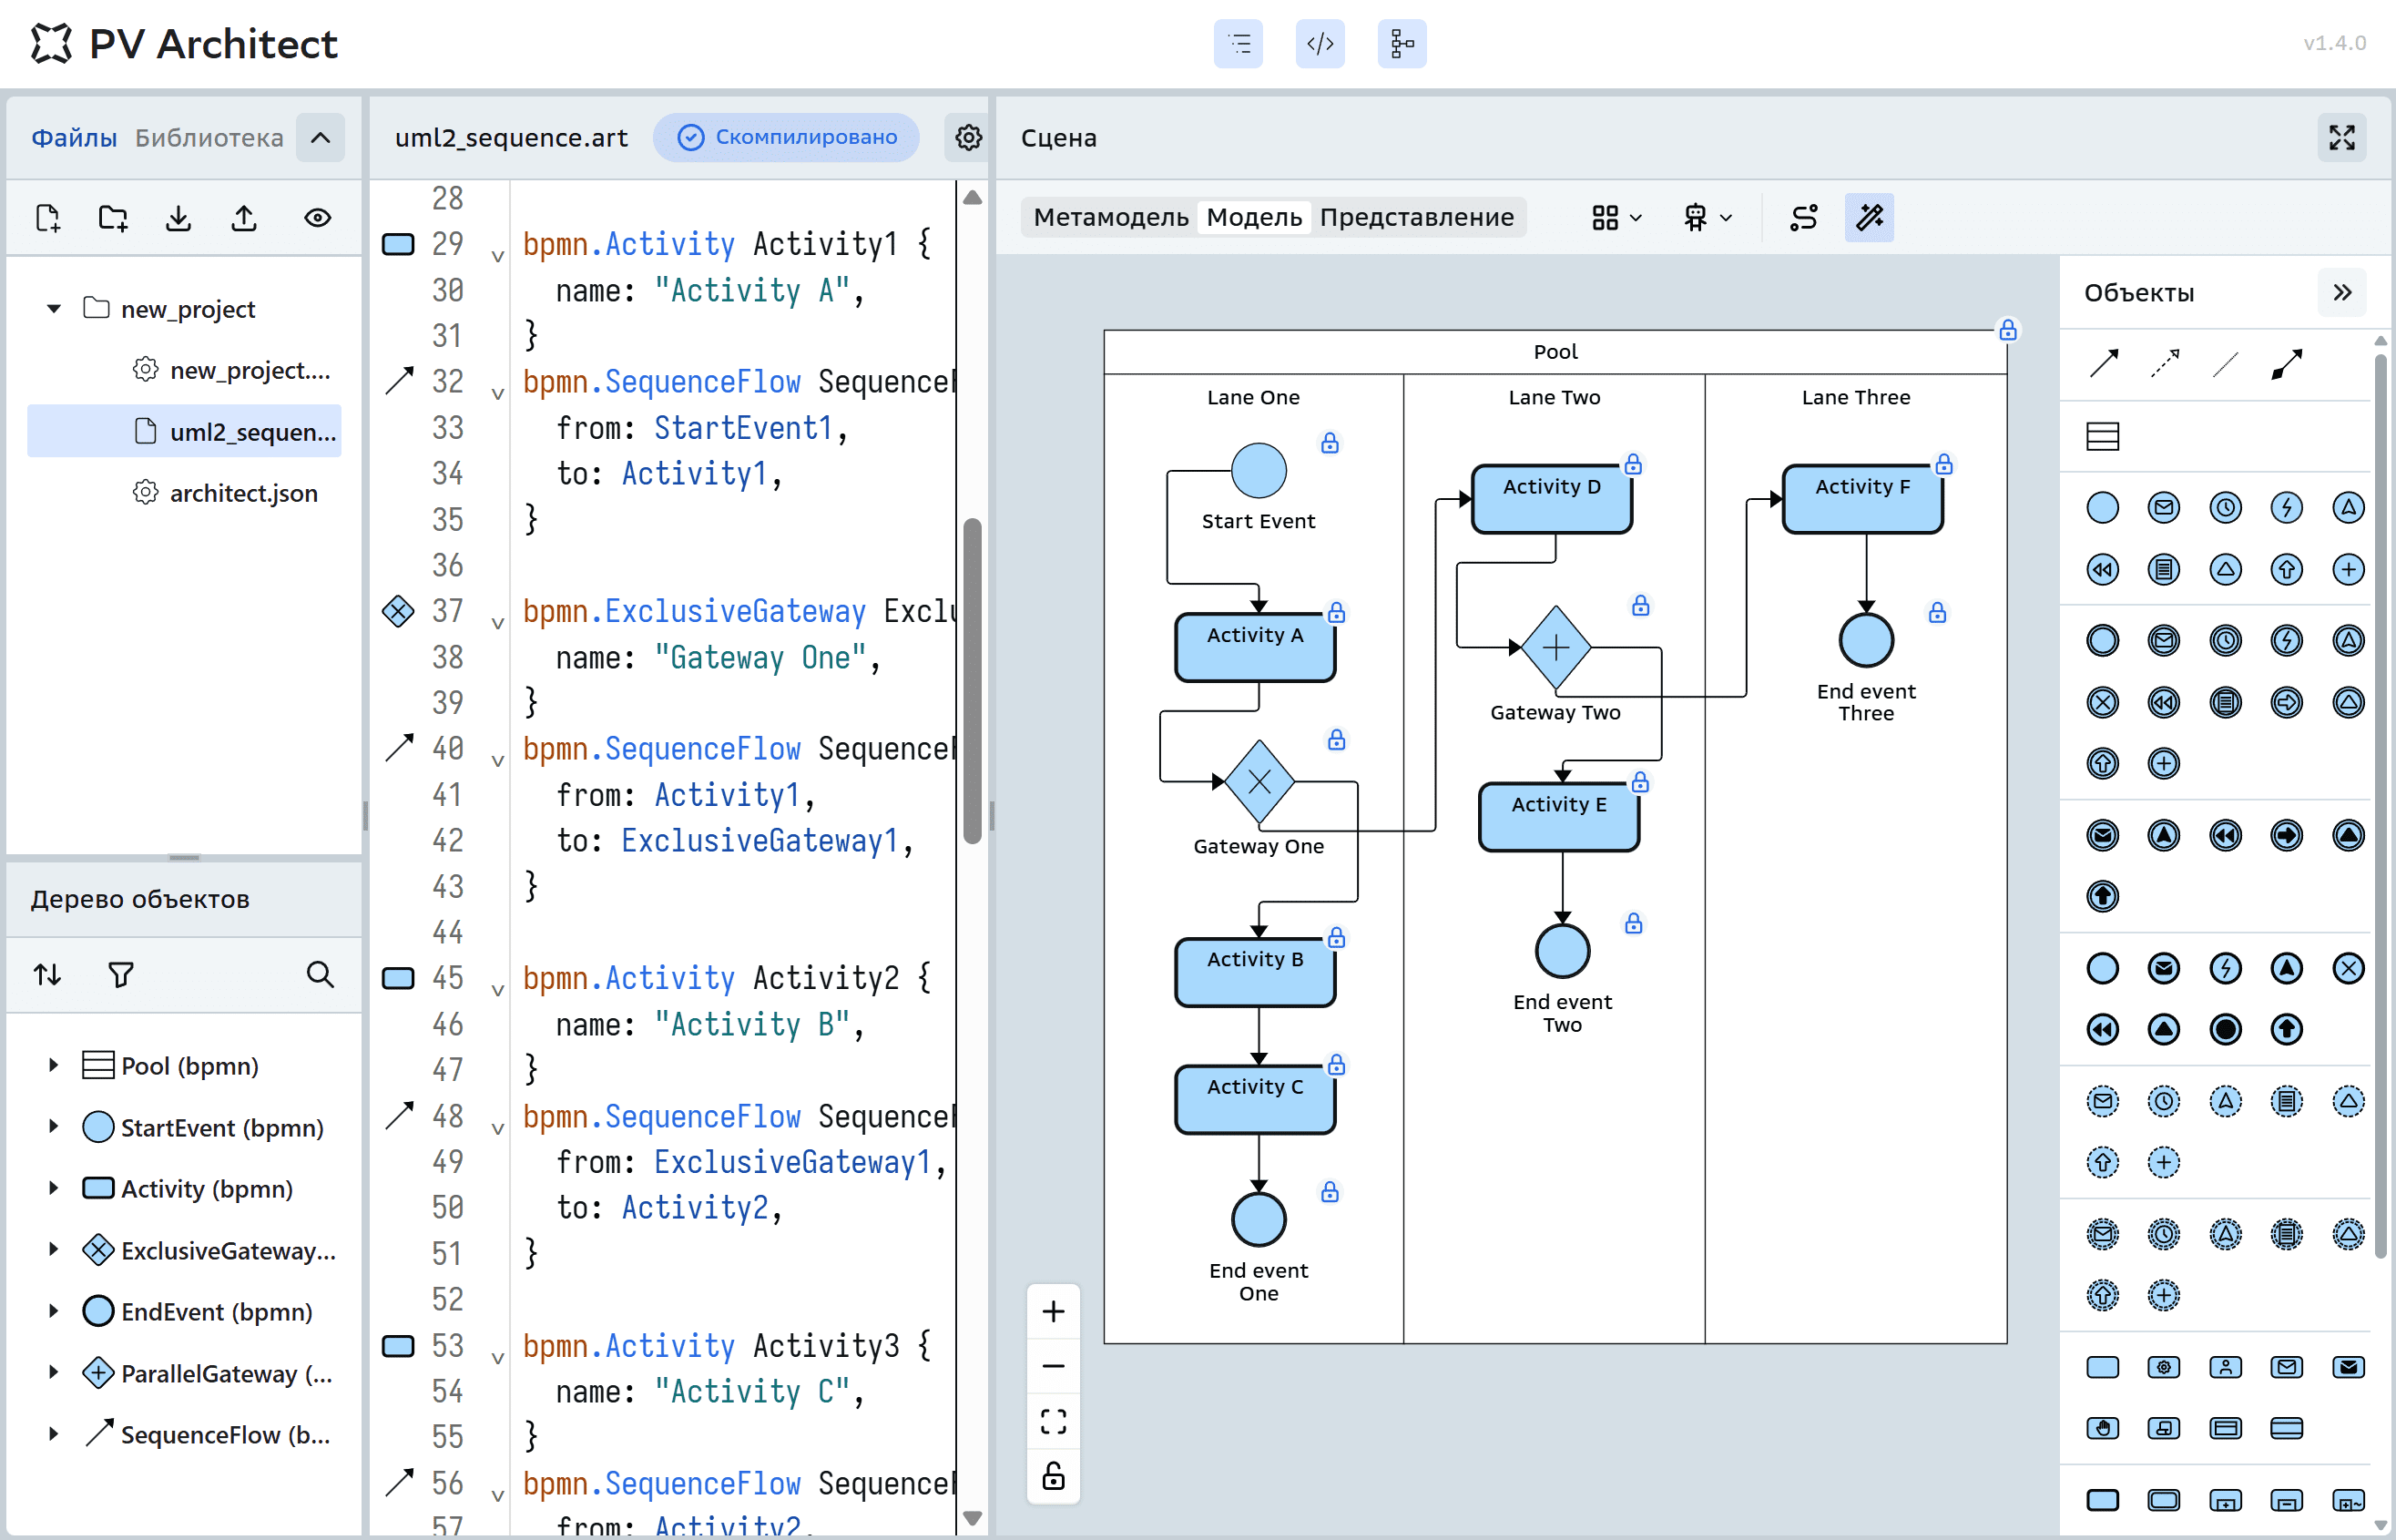The width and height of the screenshot is (2396, 1540).
Task: Open the outline list icon in top bar
Action: (x=1238, y=44)
